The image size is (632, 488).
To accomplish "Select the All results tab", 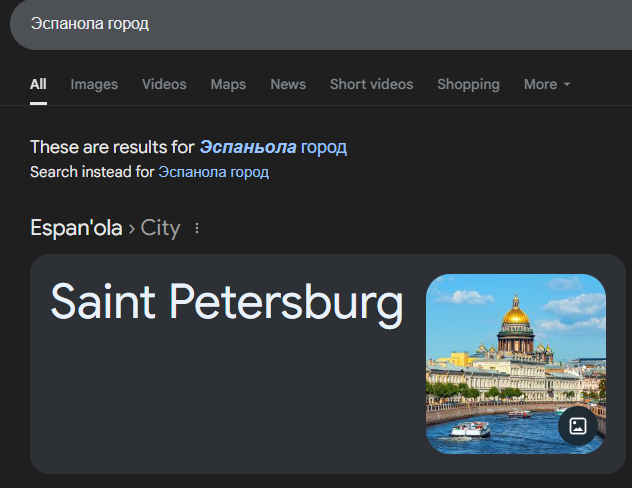I will (x=38, y=84).
